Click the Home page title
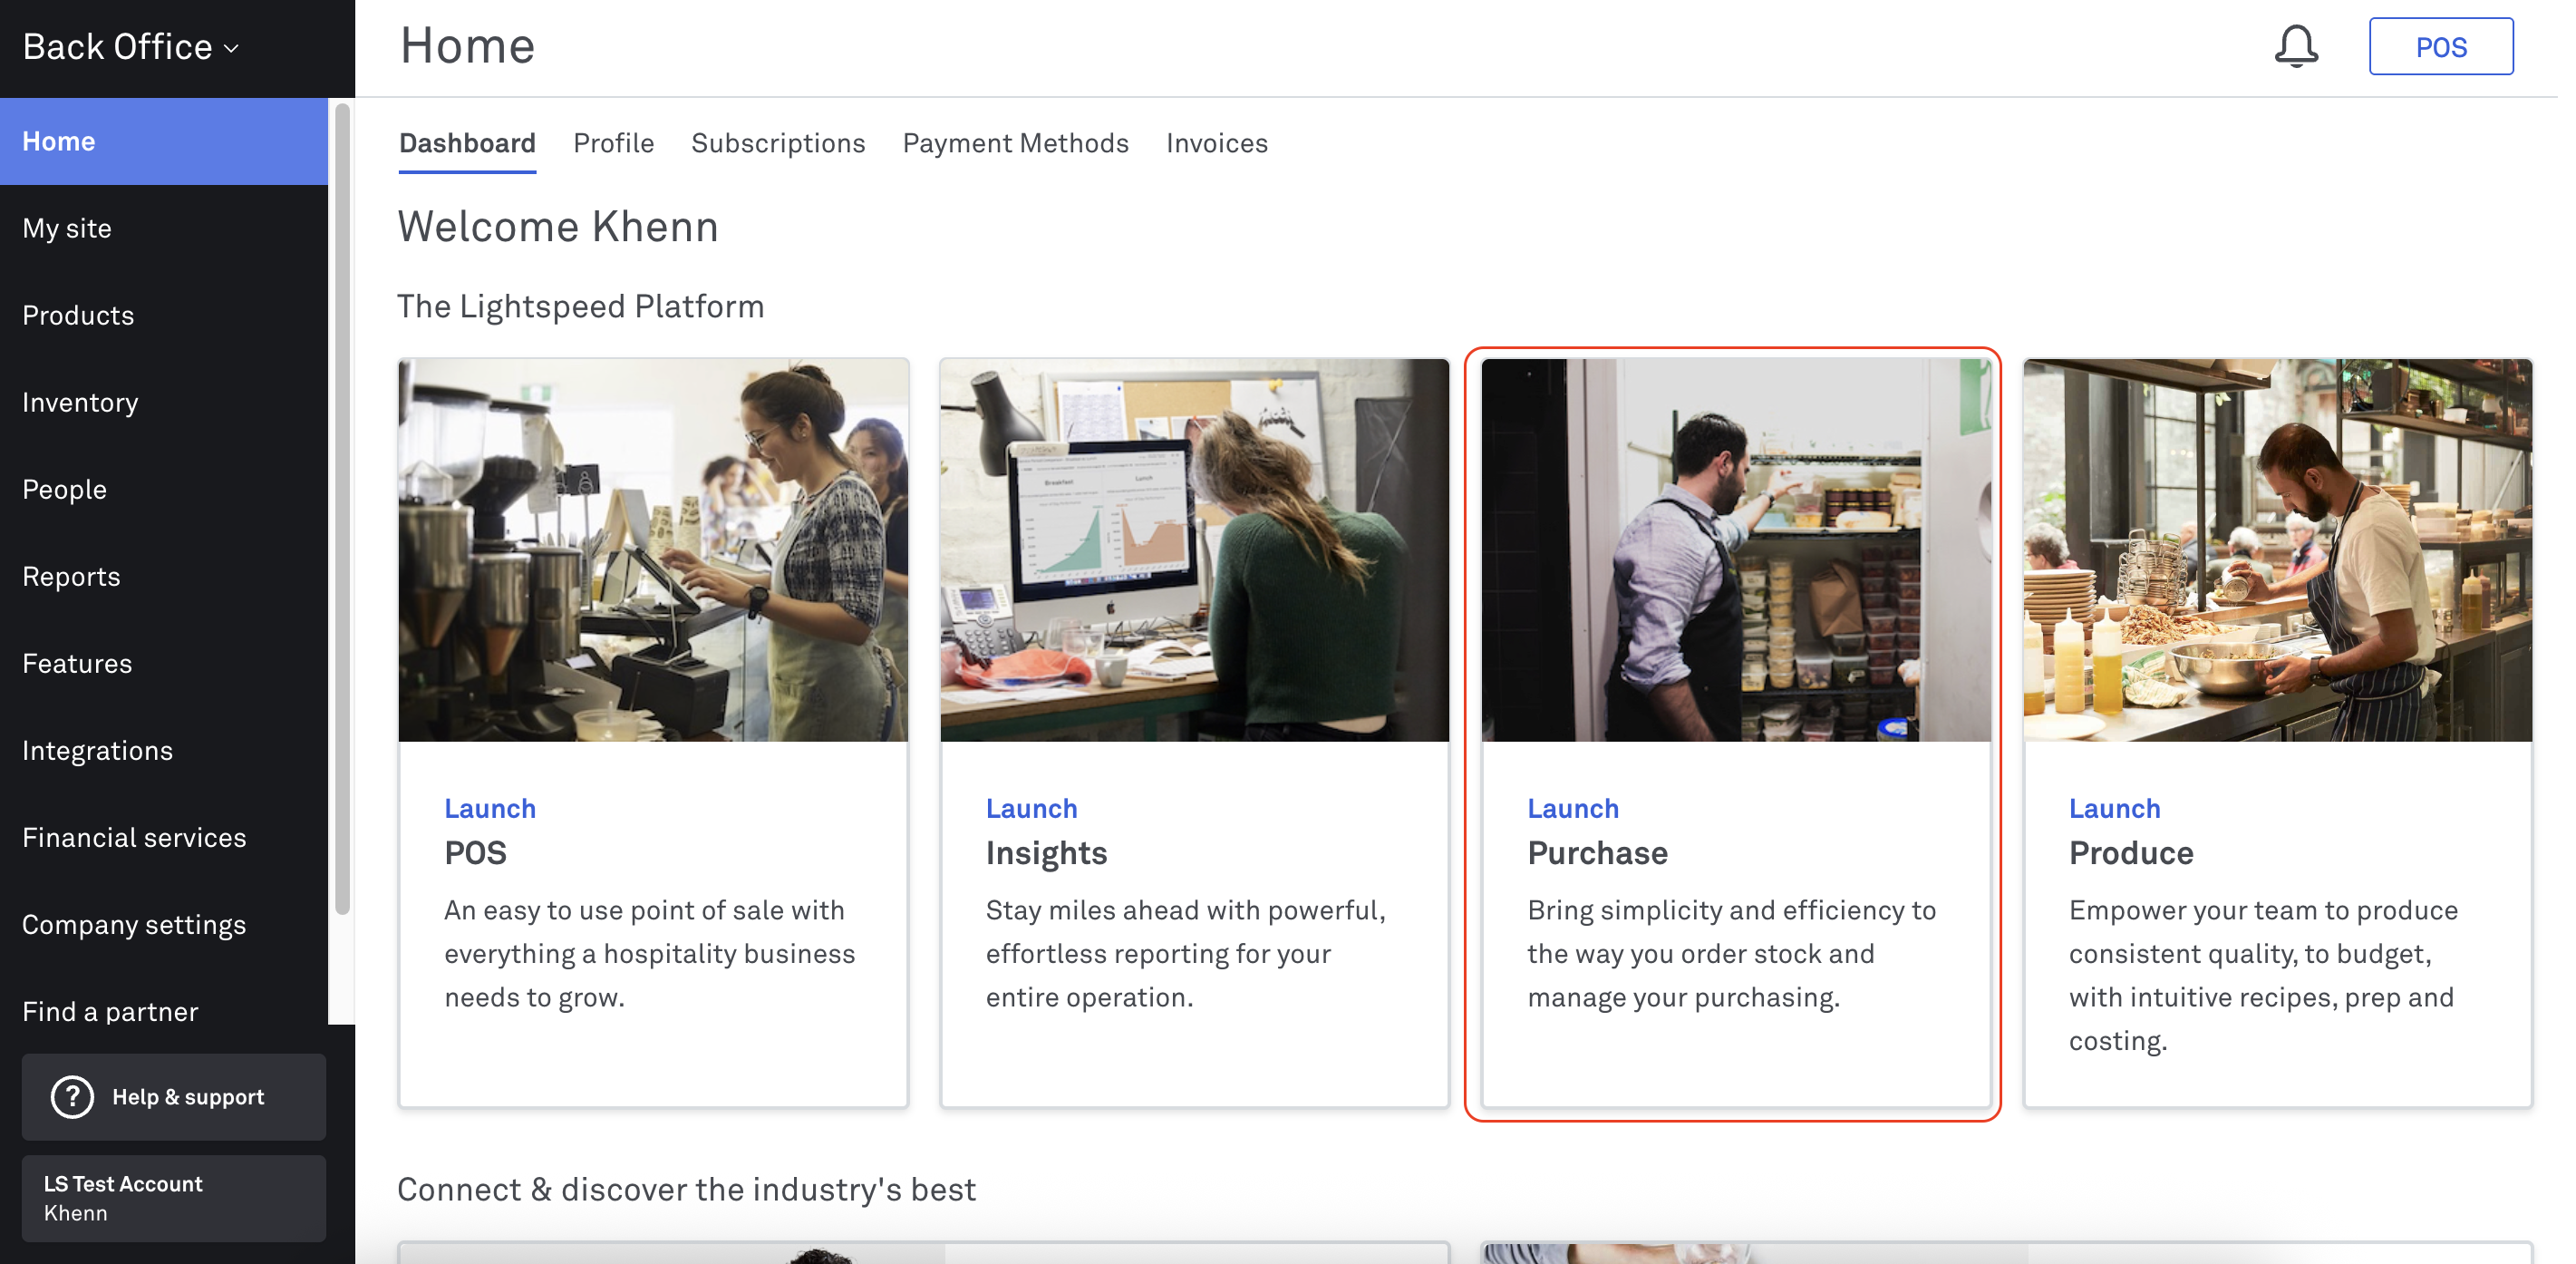The image size is (2576, 1264). point(467,46)
